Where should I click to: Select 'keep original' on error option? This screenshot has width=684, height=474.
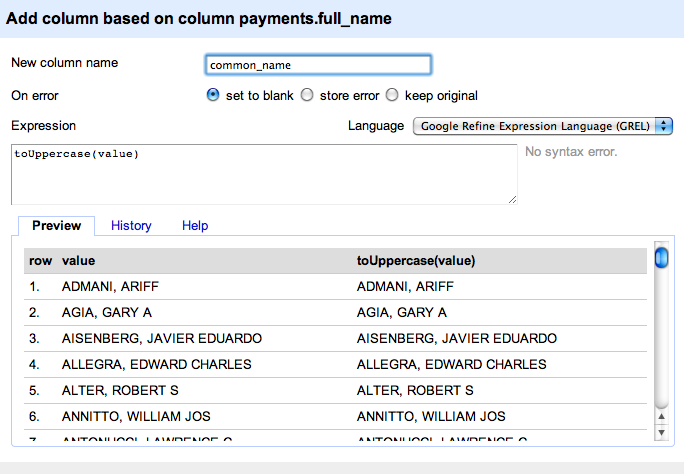392,96
